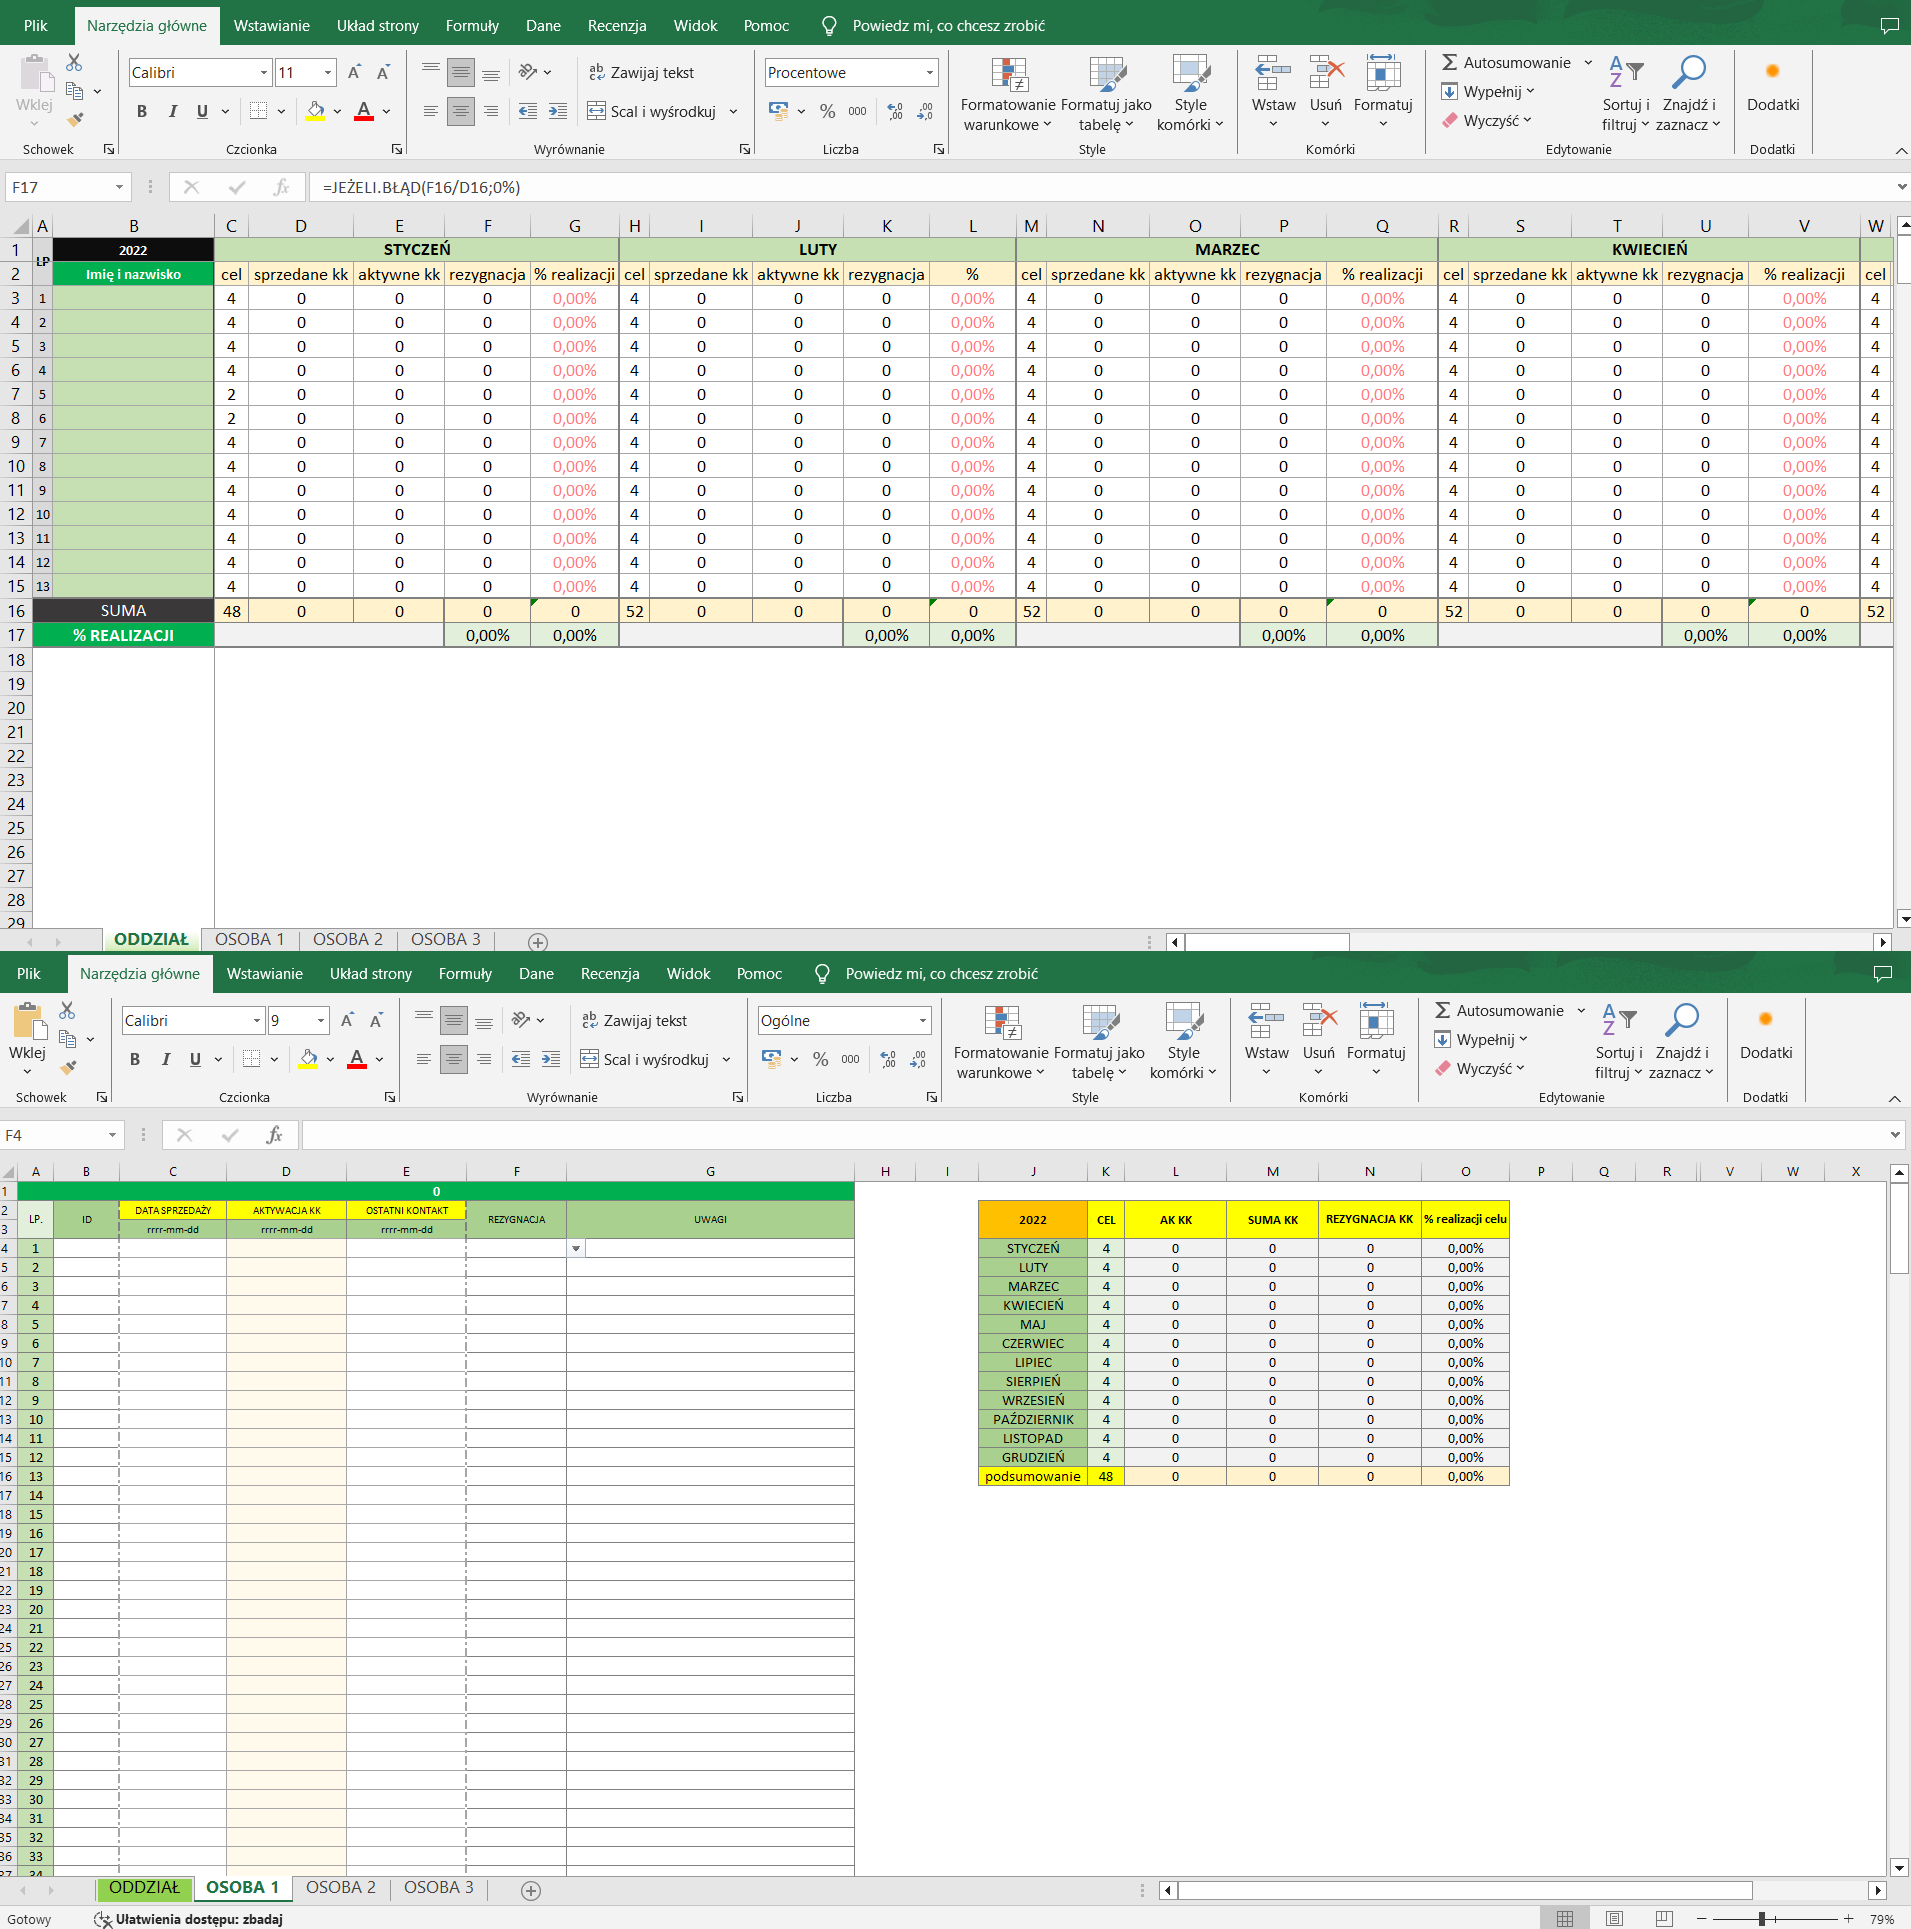This screenshot has height=1929, width=1911.
Task: Click Decrease Font Size in lower window
Action: point(376,1020)
